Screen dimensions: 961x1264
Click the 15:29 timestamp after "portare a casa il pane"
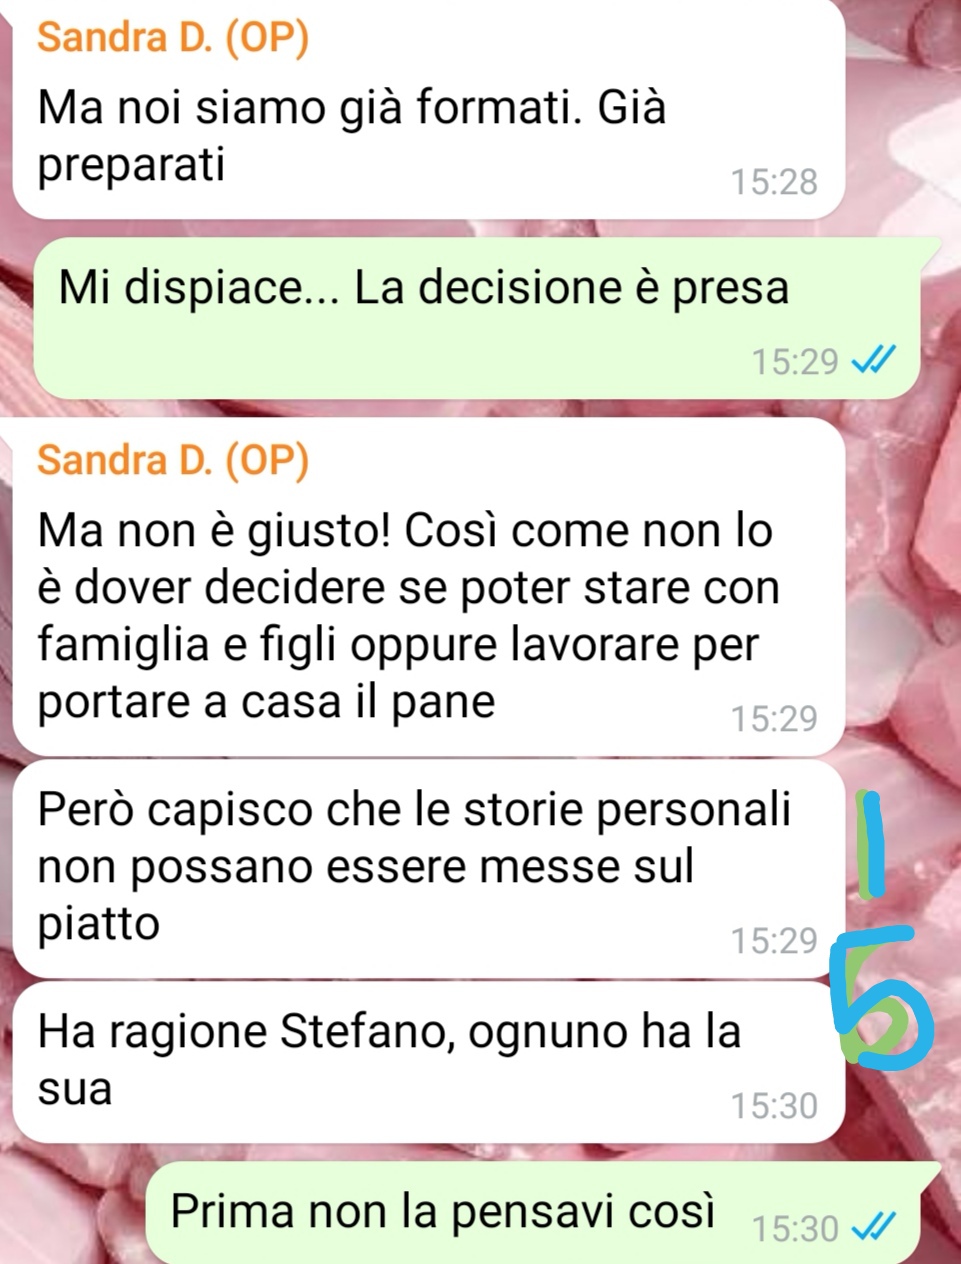[x=774, y=718]
